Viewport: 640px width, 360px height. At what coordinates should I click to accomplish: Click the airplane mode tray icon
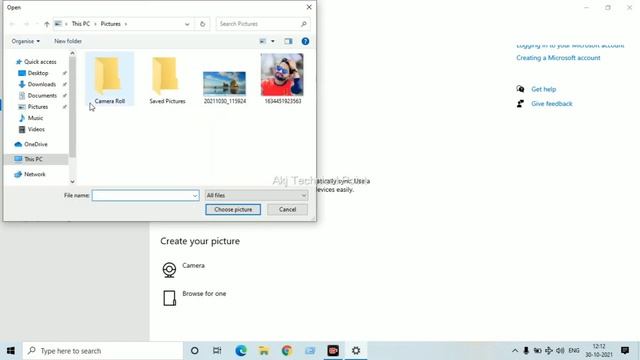point(549,351)
